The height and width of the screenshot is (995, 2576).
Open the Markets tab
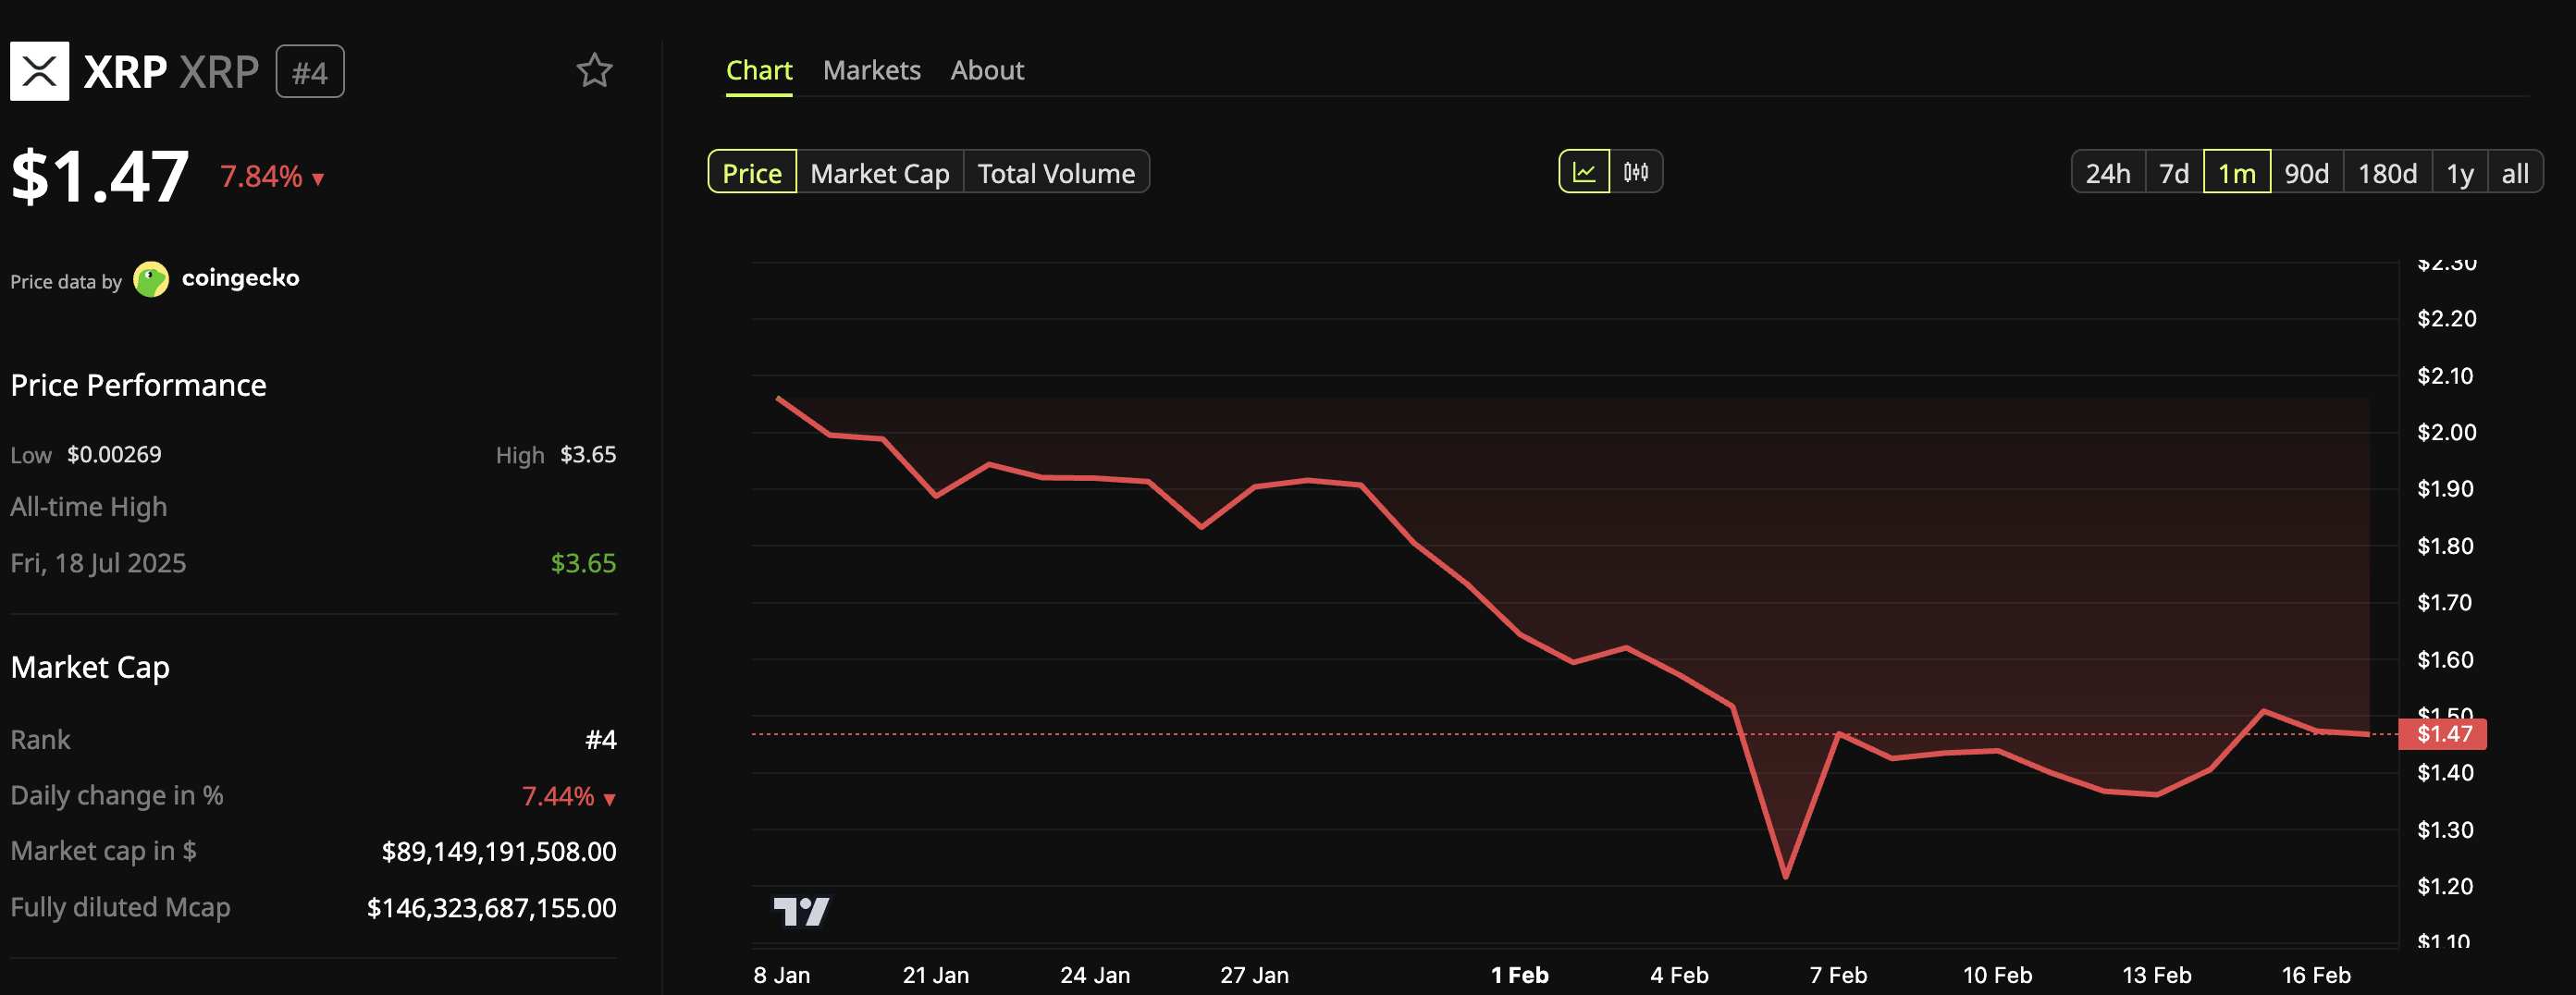(x=871, y=70)
